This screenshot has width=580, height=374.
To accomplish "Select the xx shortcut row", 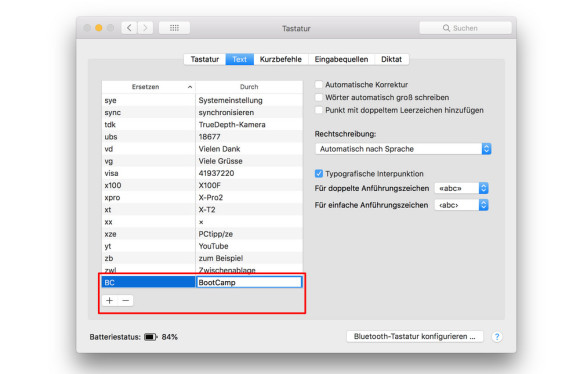I will click(x=202, y=222).
